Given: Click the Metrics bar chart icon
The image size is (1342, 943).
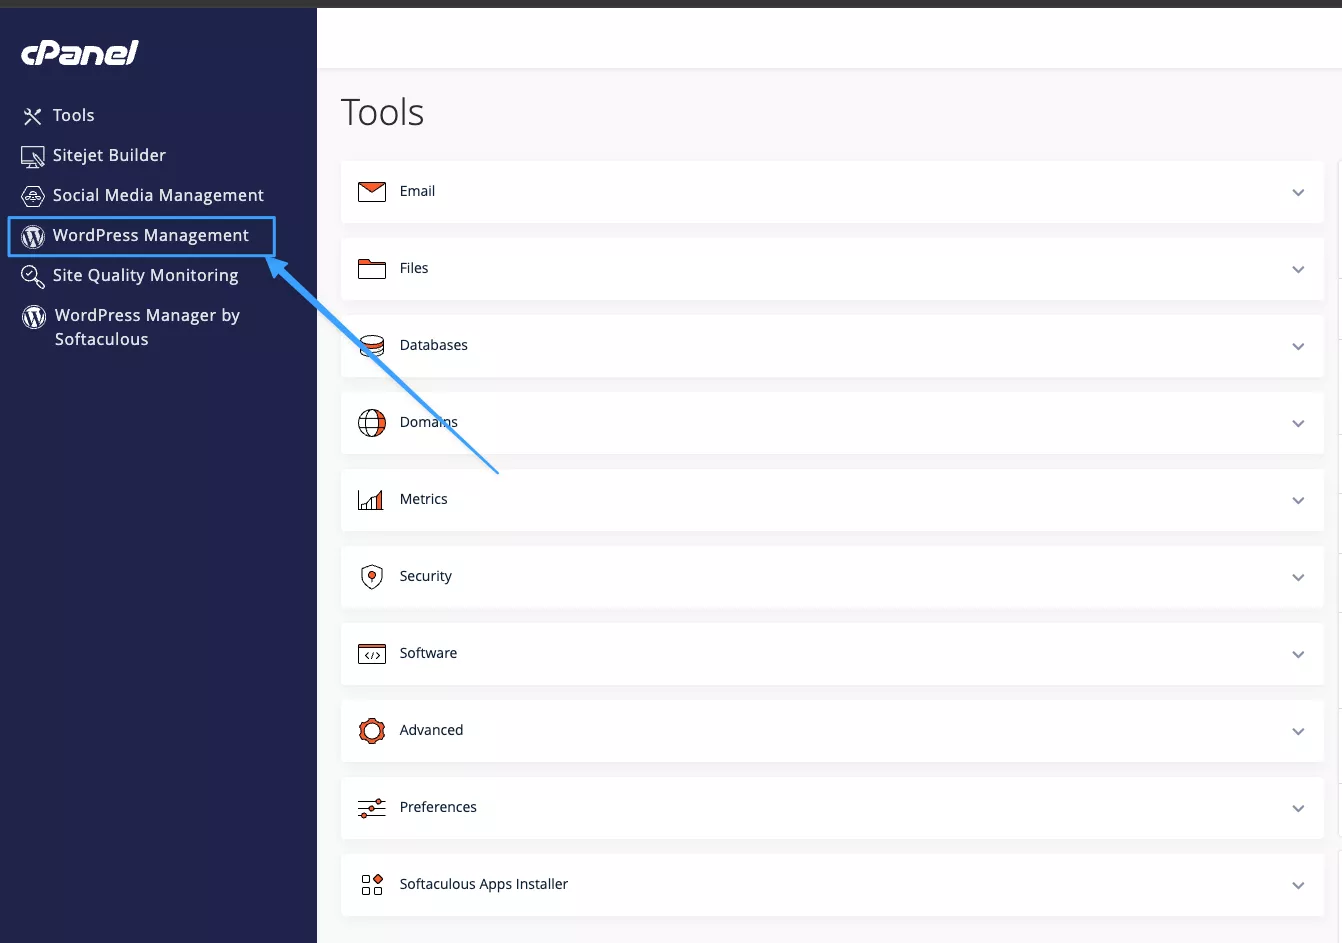Looking at the screenshot, I should pyautogui.click(x=371, y=499).
